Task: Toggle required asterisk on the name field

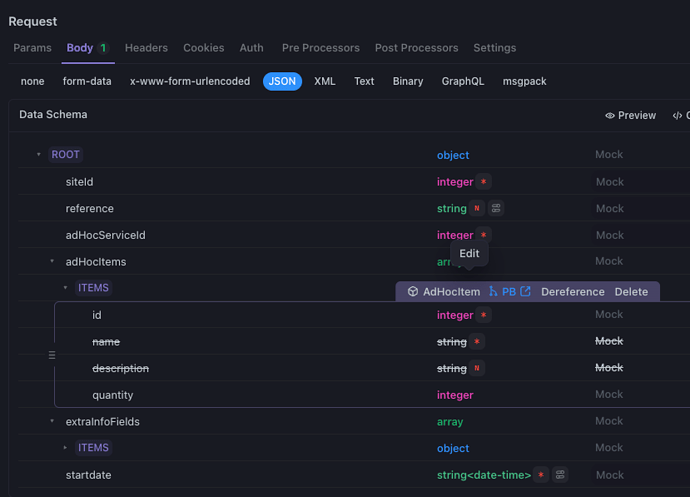Action: [x=477, y=342]
